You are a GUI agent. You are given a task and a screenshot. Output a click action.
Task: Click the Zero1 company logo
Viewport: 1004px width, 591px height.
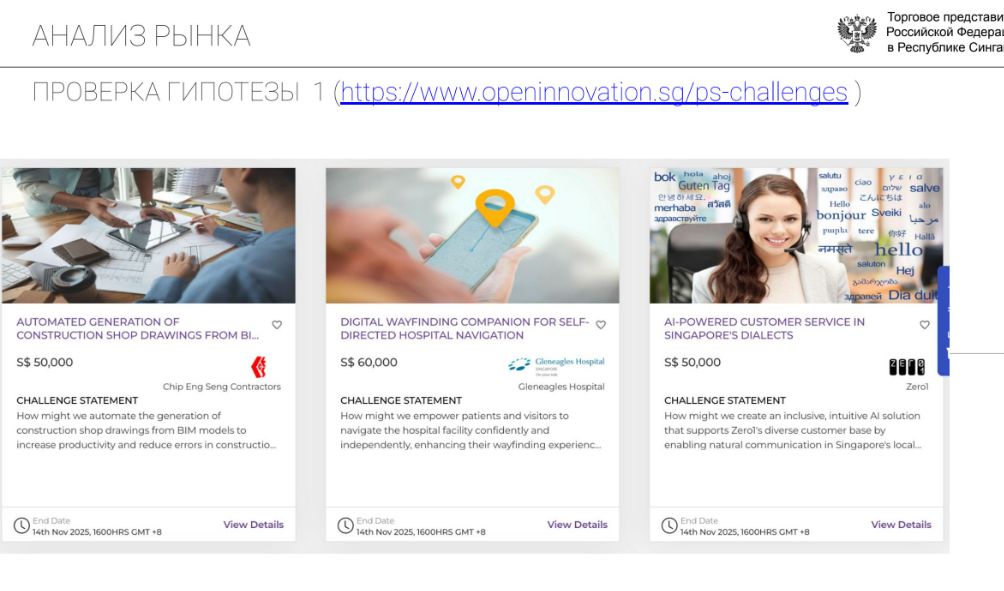(x=907, y=366)
